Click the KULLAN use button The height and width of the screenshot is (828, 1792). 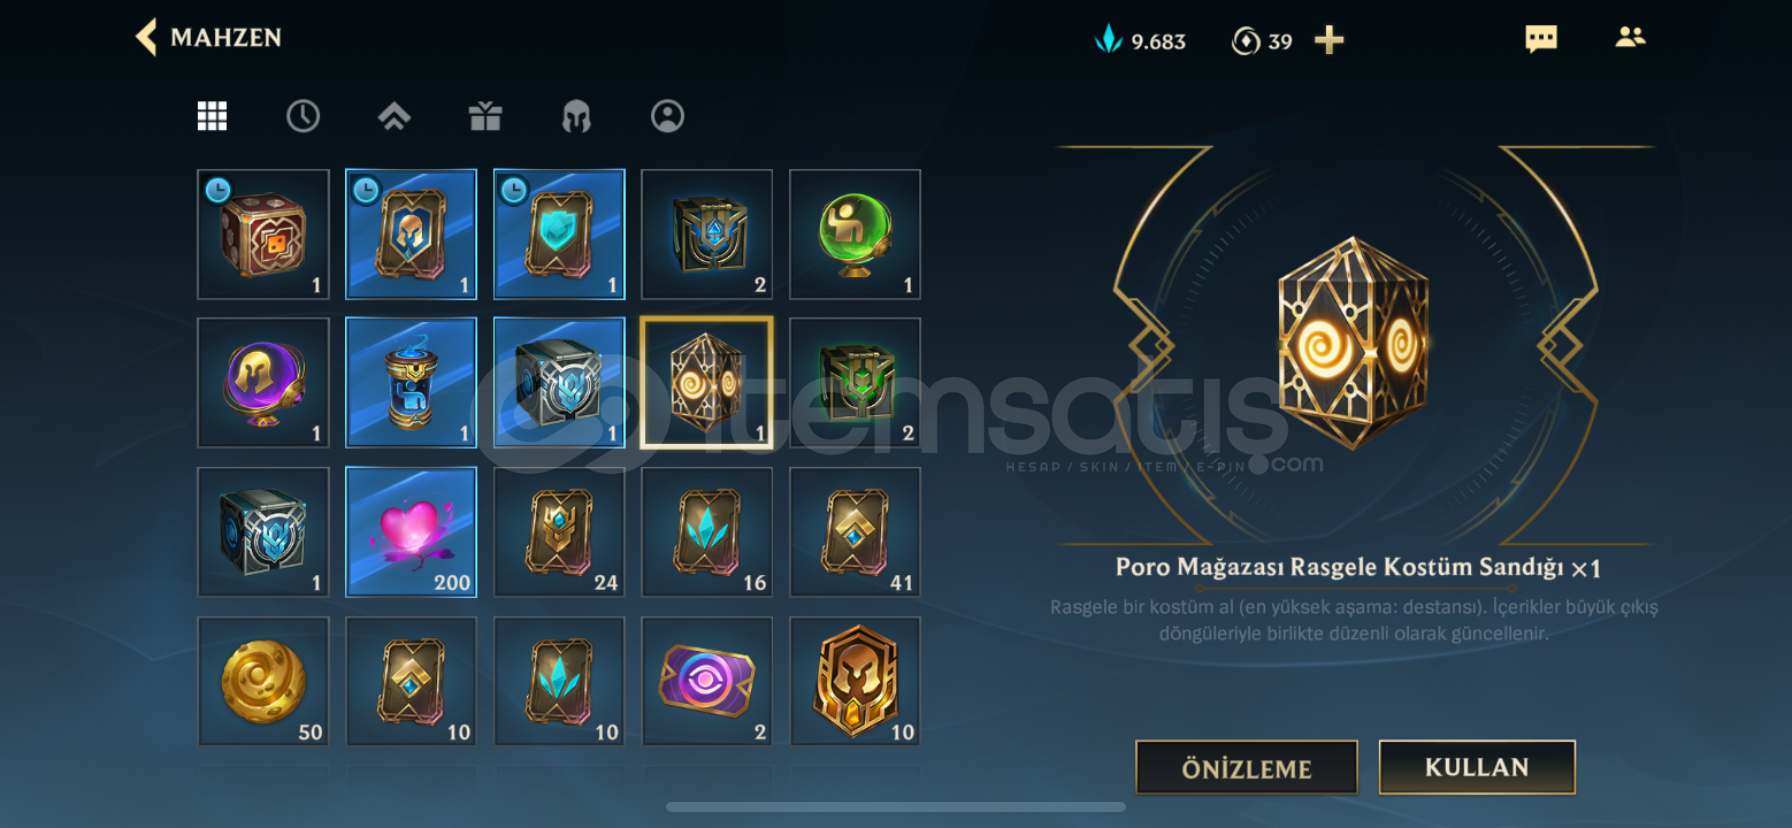click(1477, 767)
